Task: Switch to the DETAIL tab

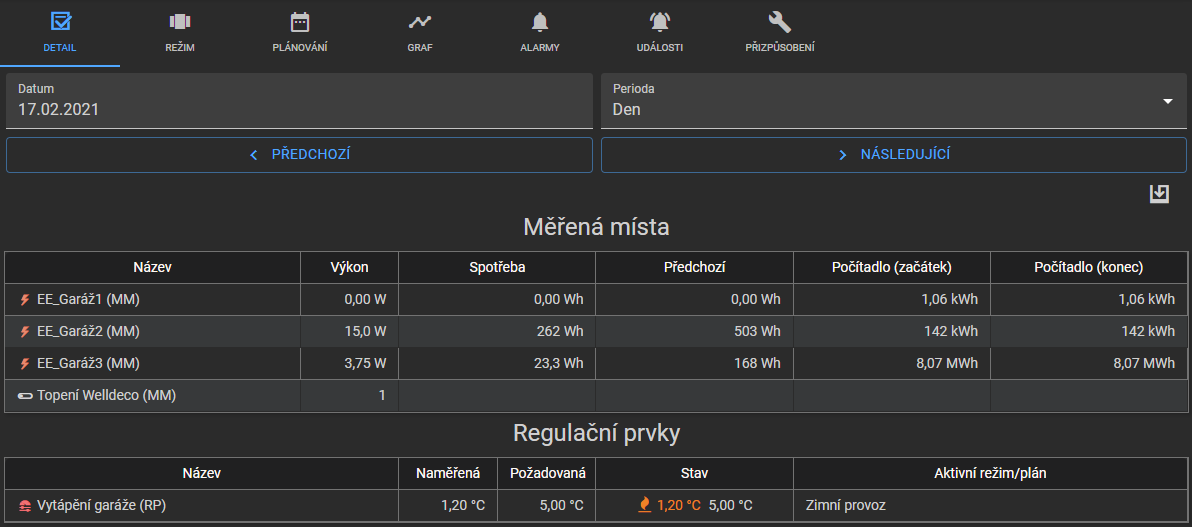Action: click(x=60, y=33)
